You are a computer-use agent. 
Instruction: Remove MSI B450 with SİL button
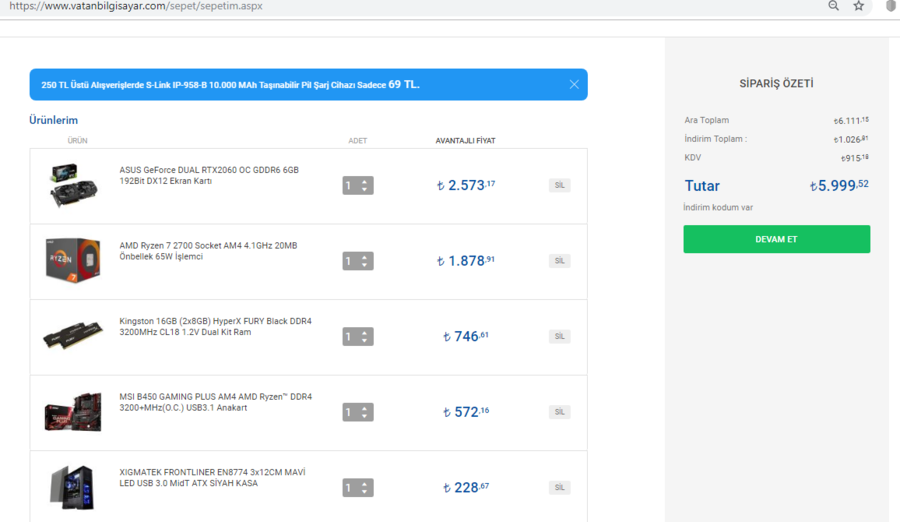pos(560,412)
